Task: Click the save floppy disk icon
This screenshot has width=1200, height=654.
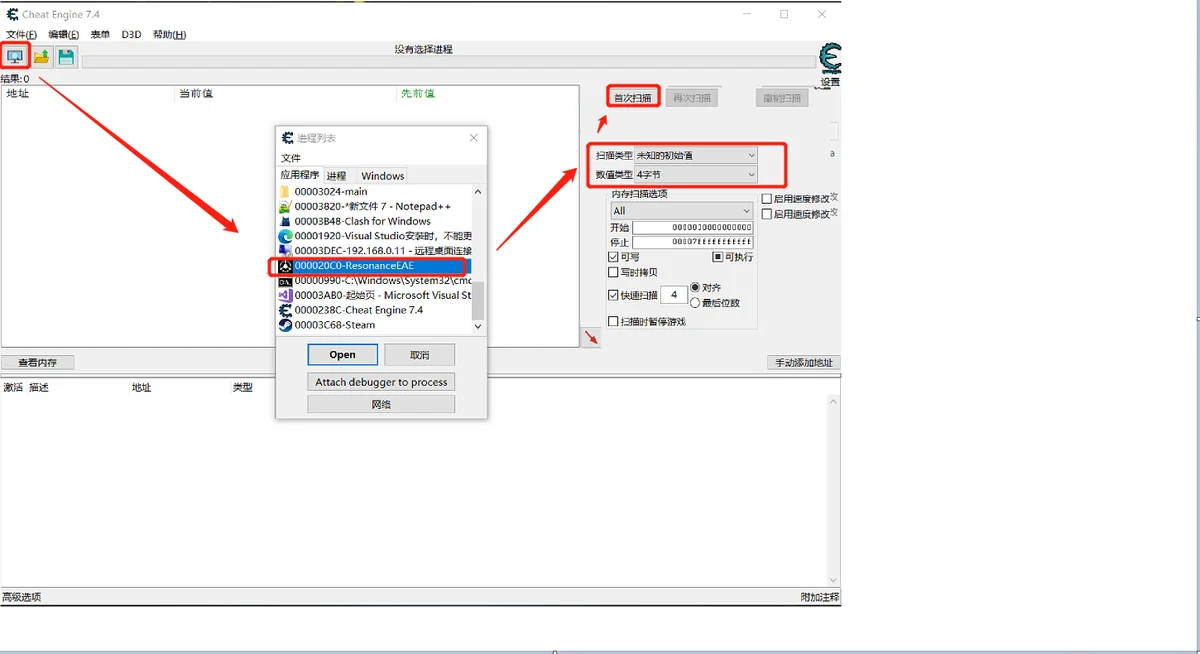Action: [66, 57]
